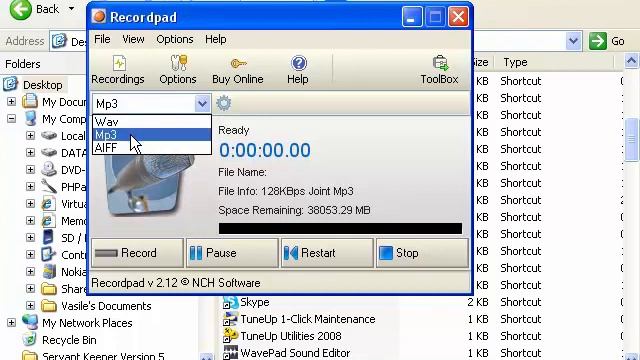
Task: Click the My Computer icon in tree
Action: (x=30, y=119)
